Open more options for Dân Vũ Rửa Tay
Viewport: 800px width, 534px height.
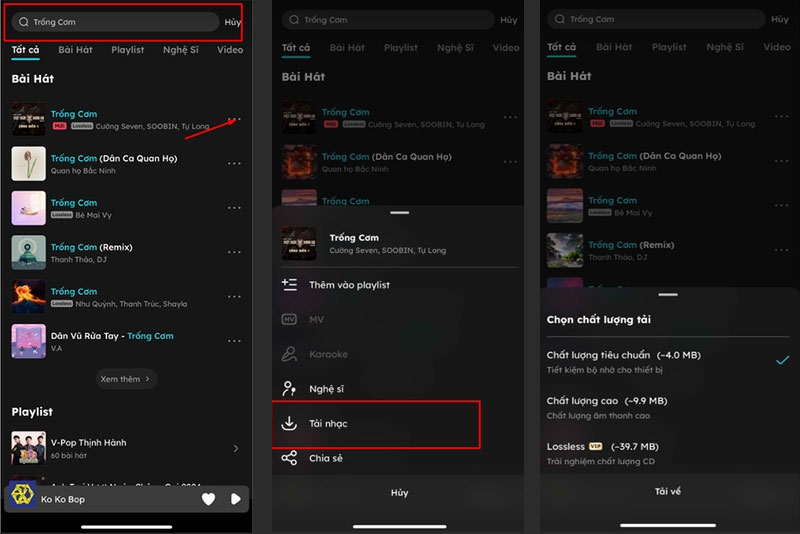coord(234,341)
